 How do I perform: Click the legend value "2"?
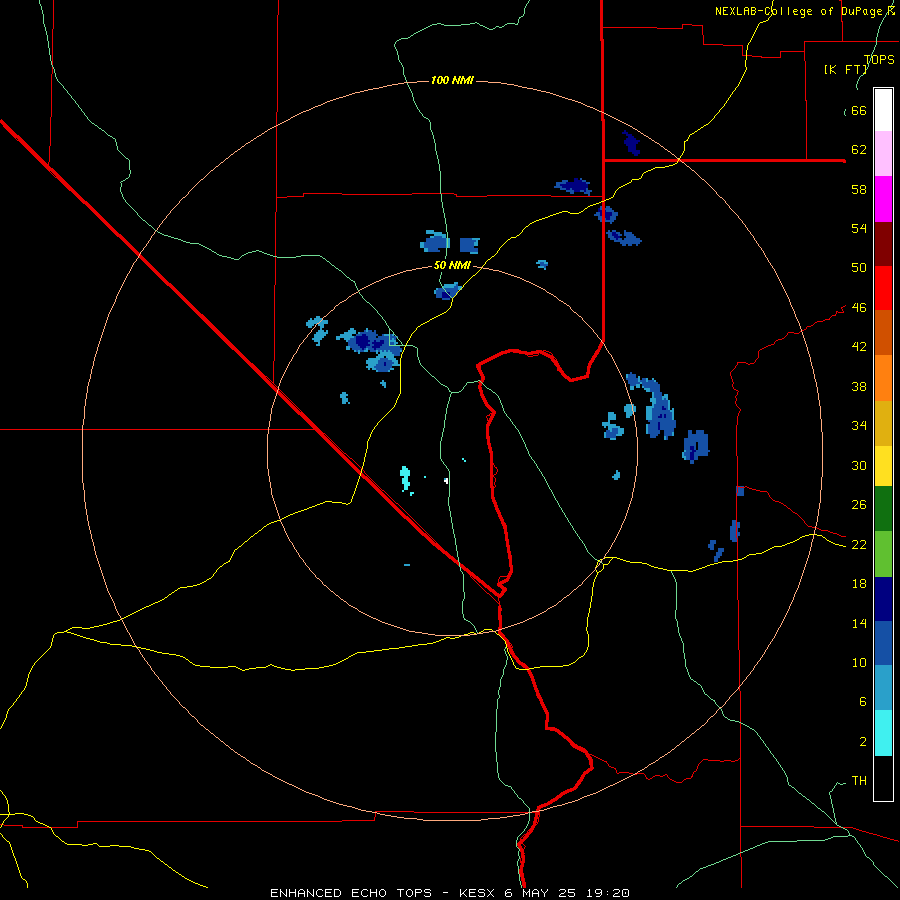click(x=862, y=742)
